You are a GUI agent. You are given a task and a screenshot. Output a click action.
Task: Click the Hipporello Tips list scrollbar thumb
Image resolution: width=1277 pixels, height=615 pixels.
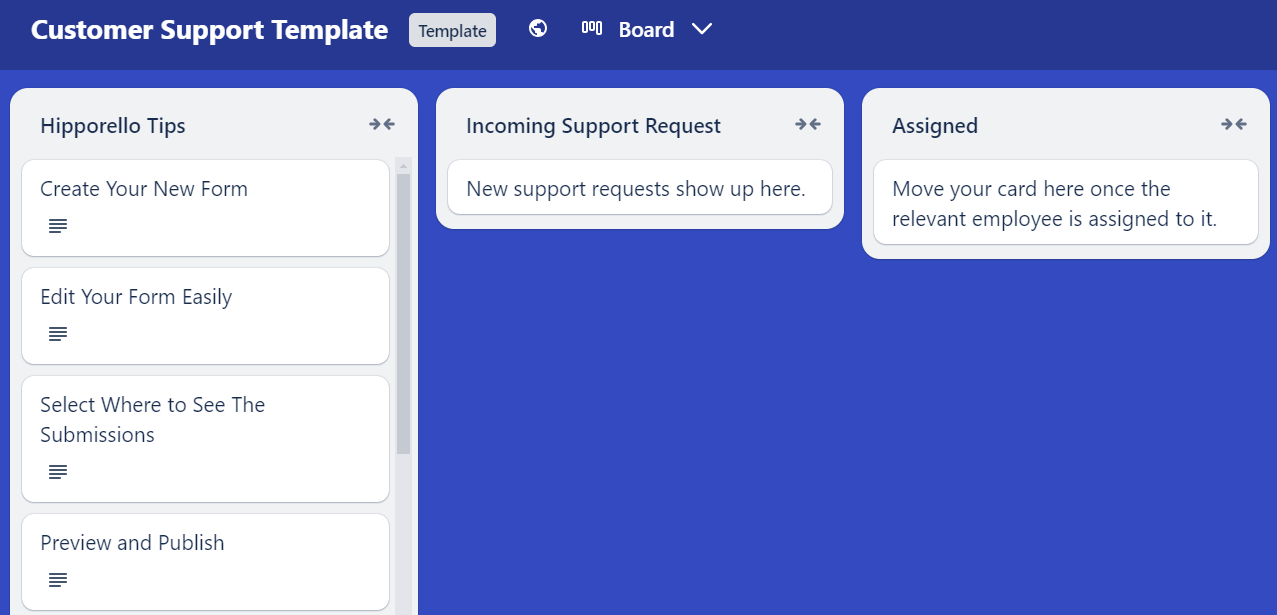[404, 314]
